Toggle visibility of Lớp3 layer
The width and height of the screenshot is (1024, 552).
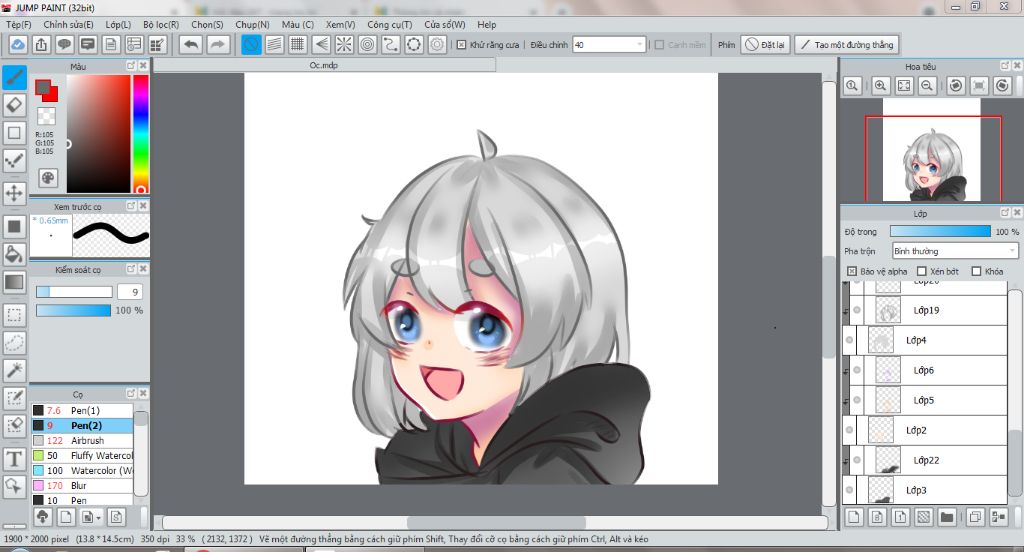849,490
